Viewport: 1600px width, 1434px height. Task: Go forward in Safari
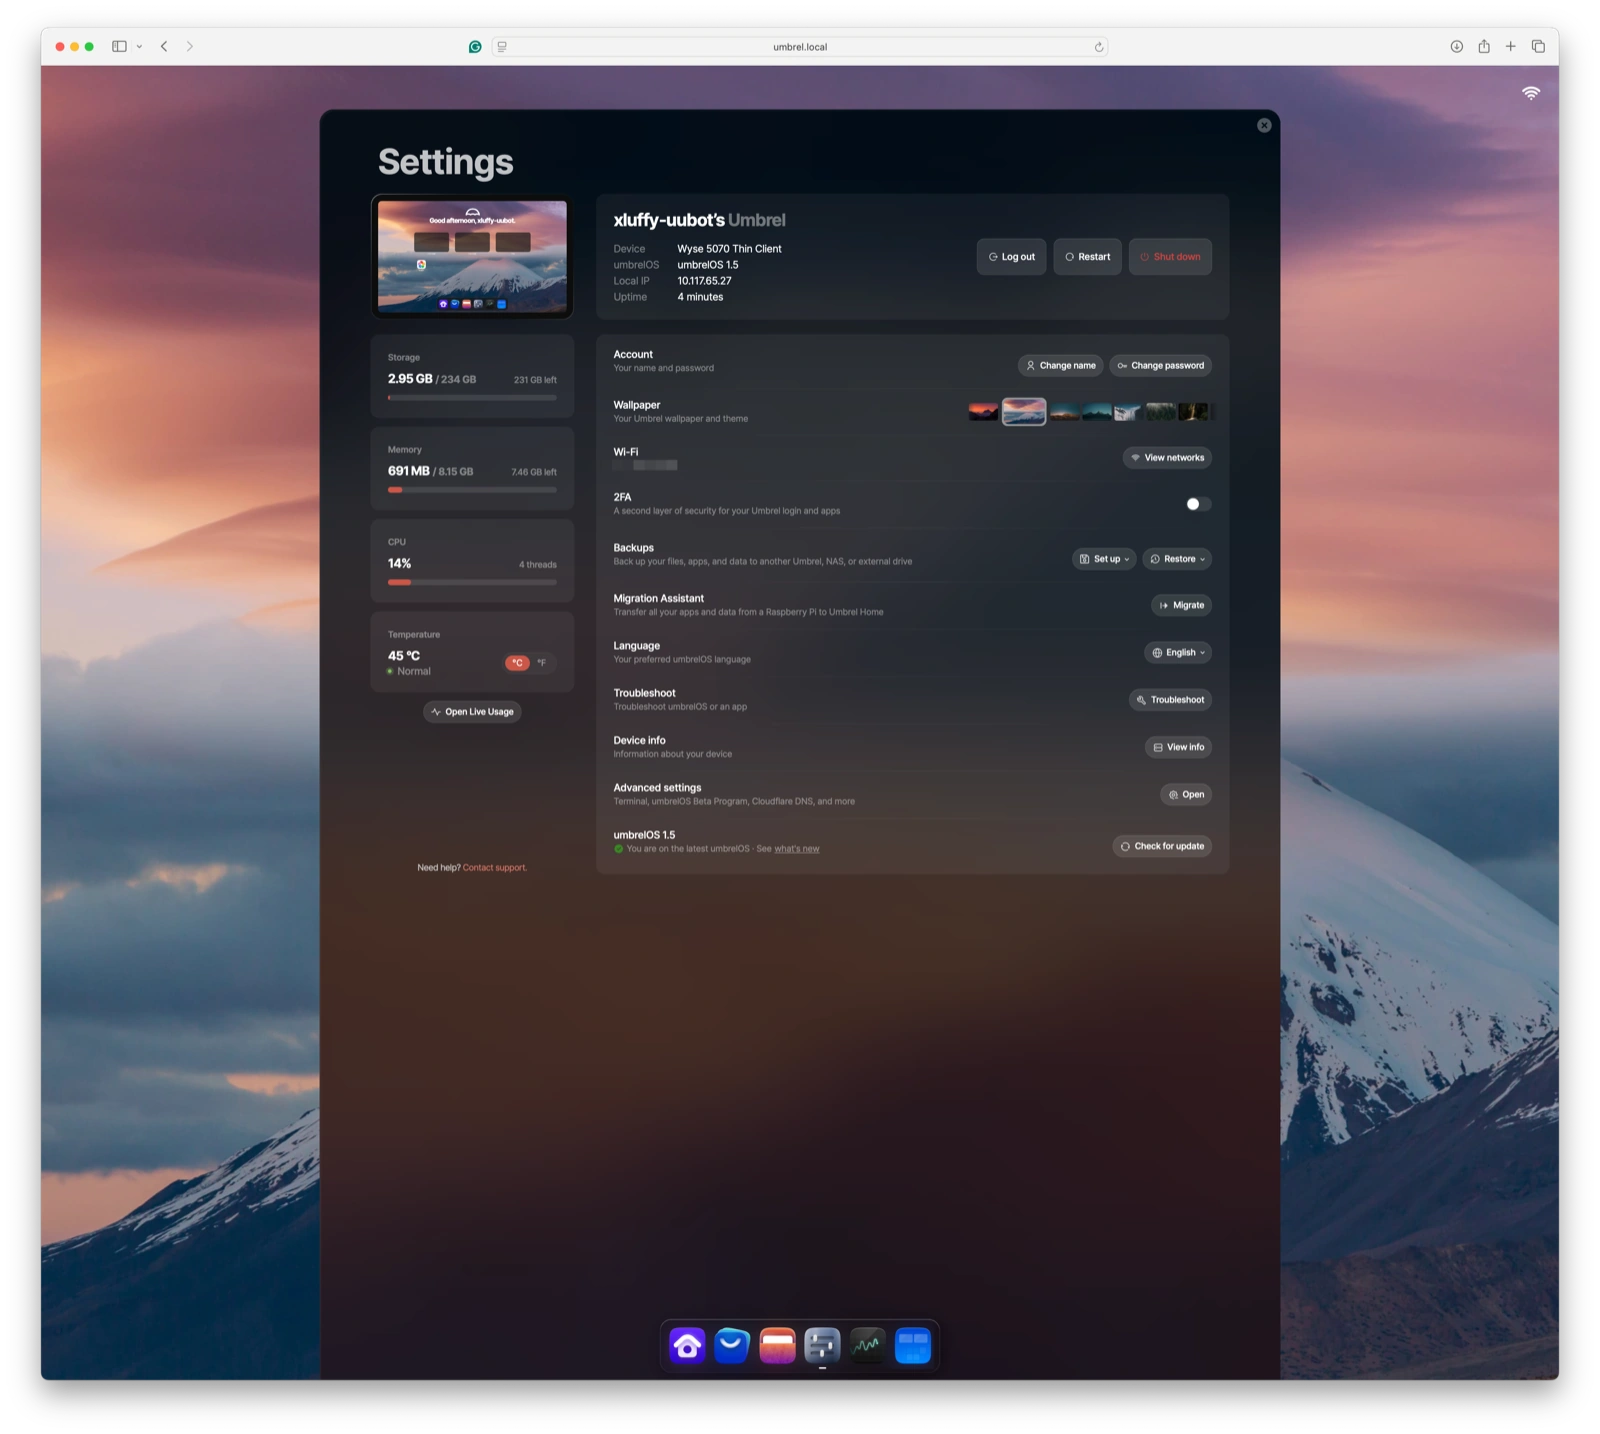(190, 46)
